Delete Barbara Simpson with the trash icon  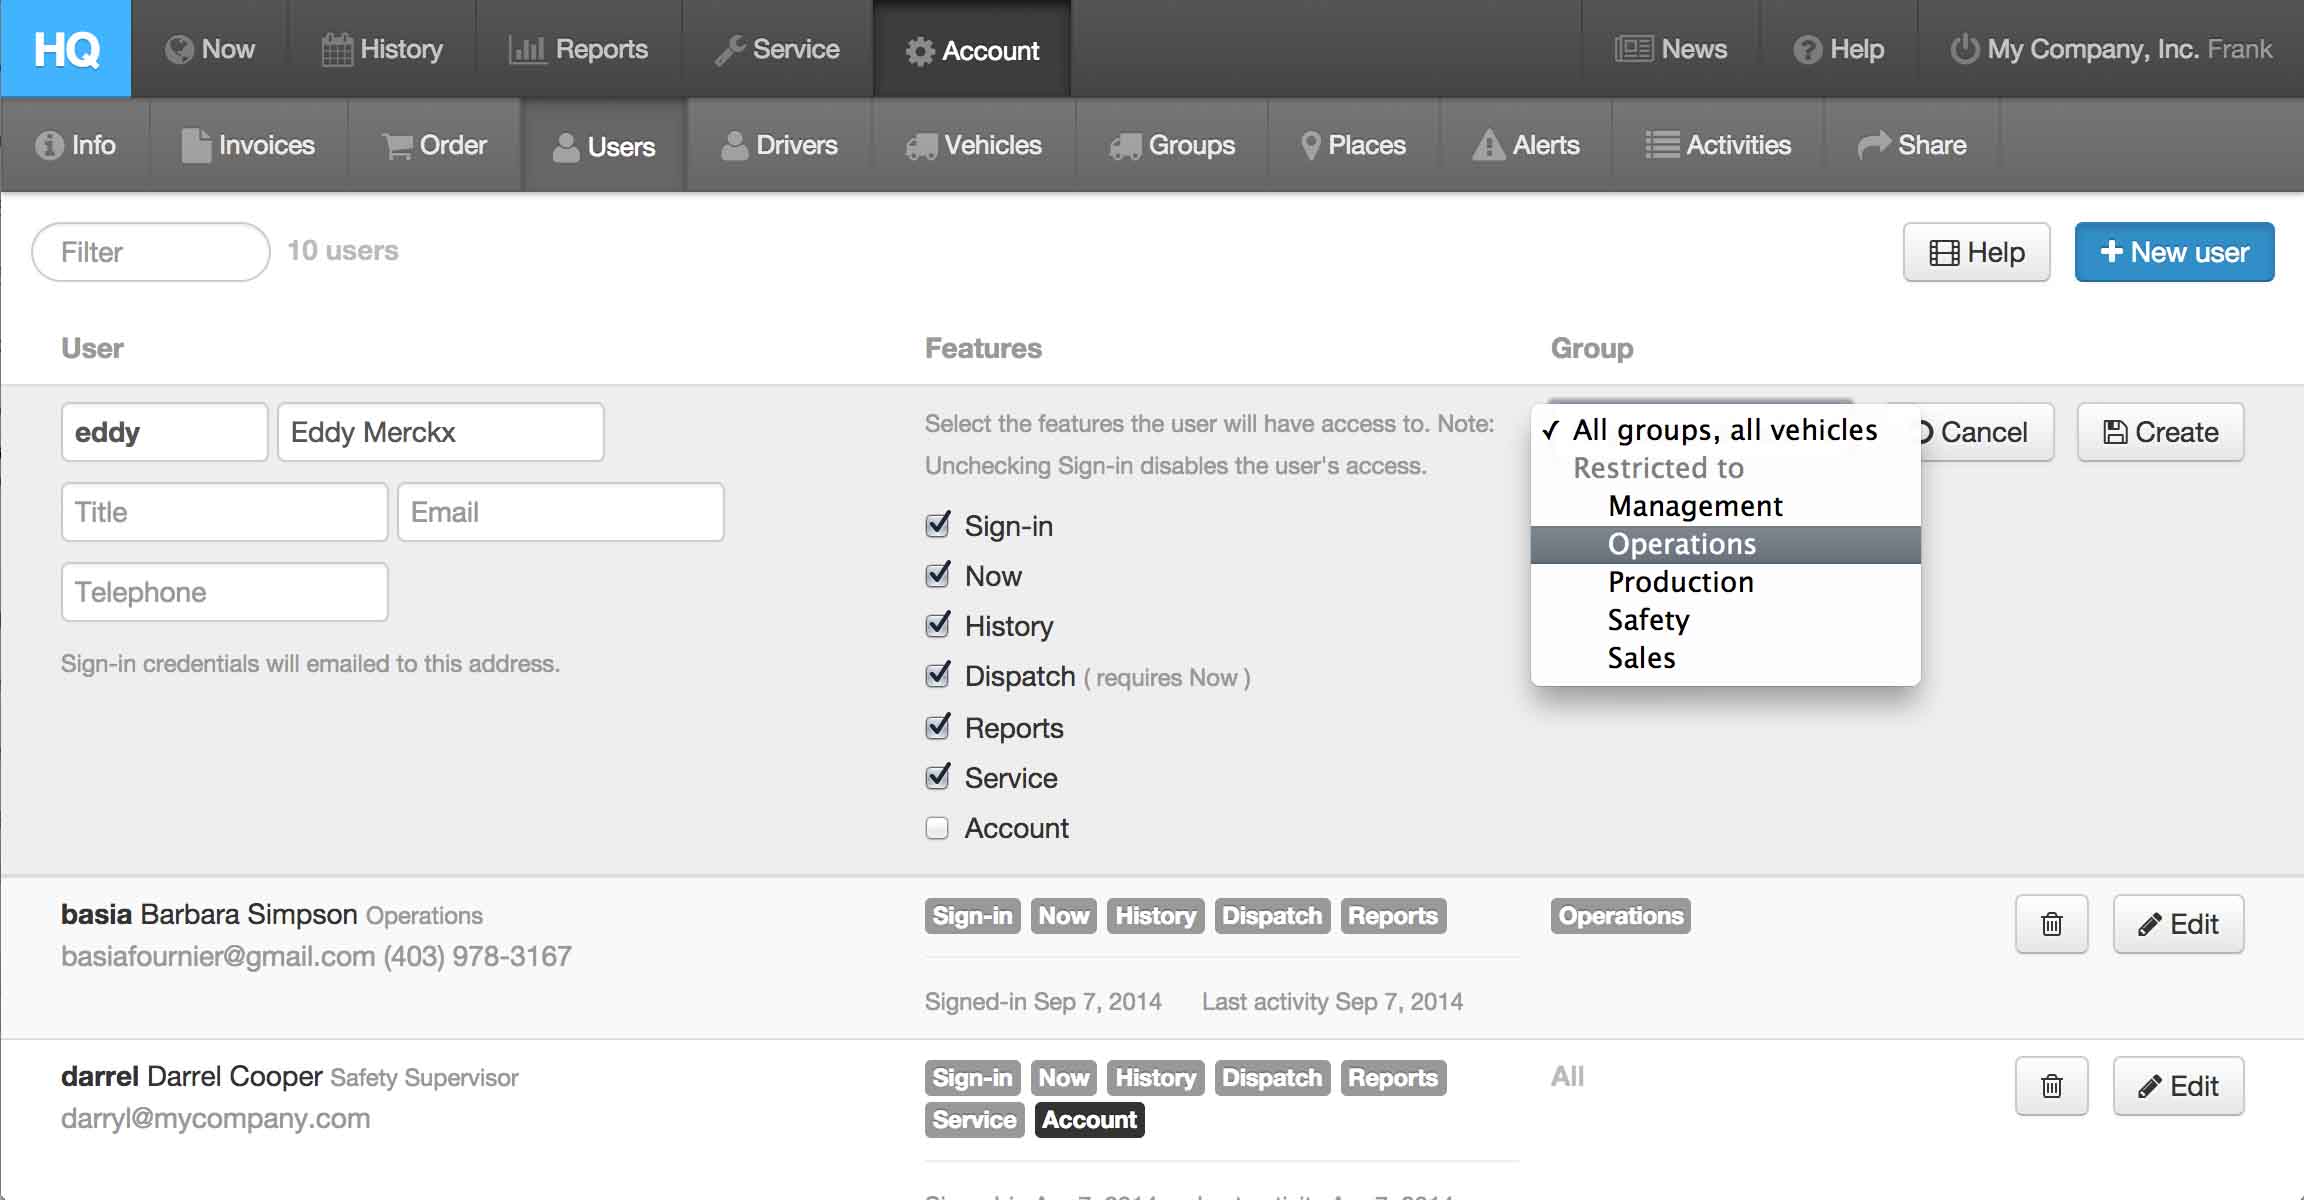(x=2051, y=924)
